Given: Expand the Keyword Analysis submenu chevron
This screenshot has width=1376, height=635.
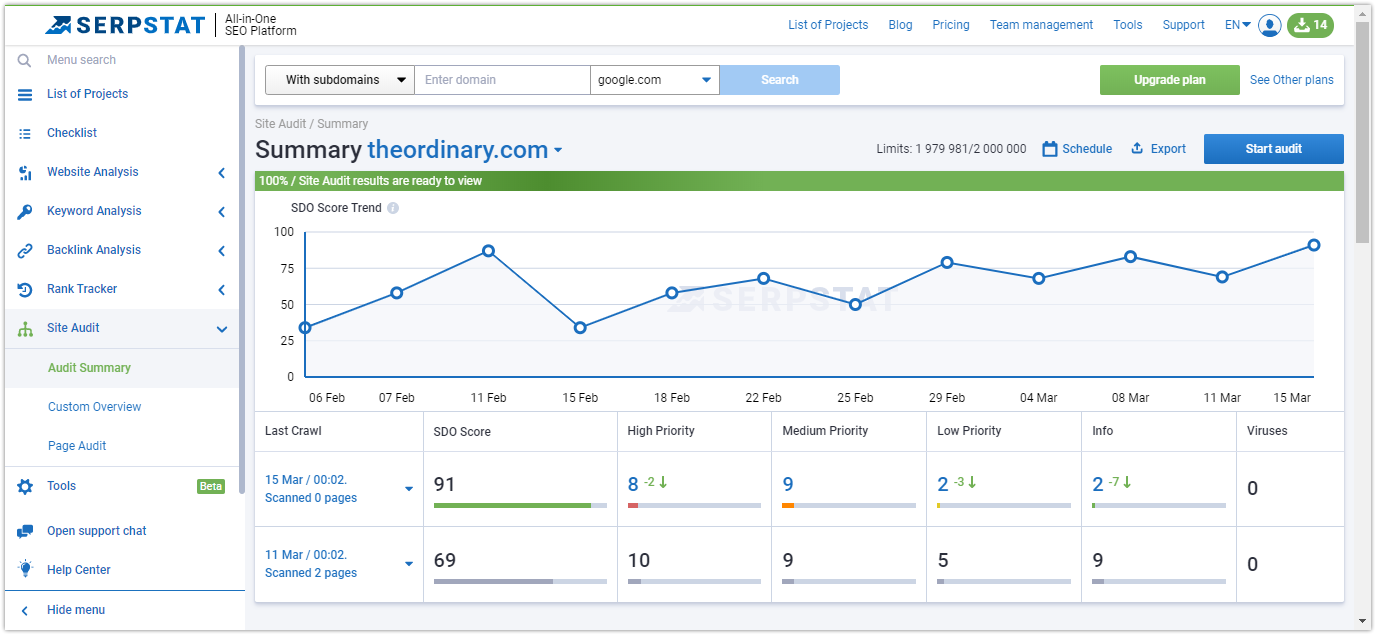Looking at the screenshot, I should (x=222, y=211).
